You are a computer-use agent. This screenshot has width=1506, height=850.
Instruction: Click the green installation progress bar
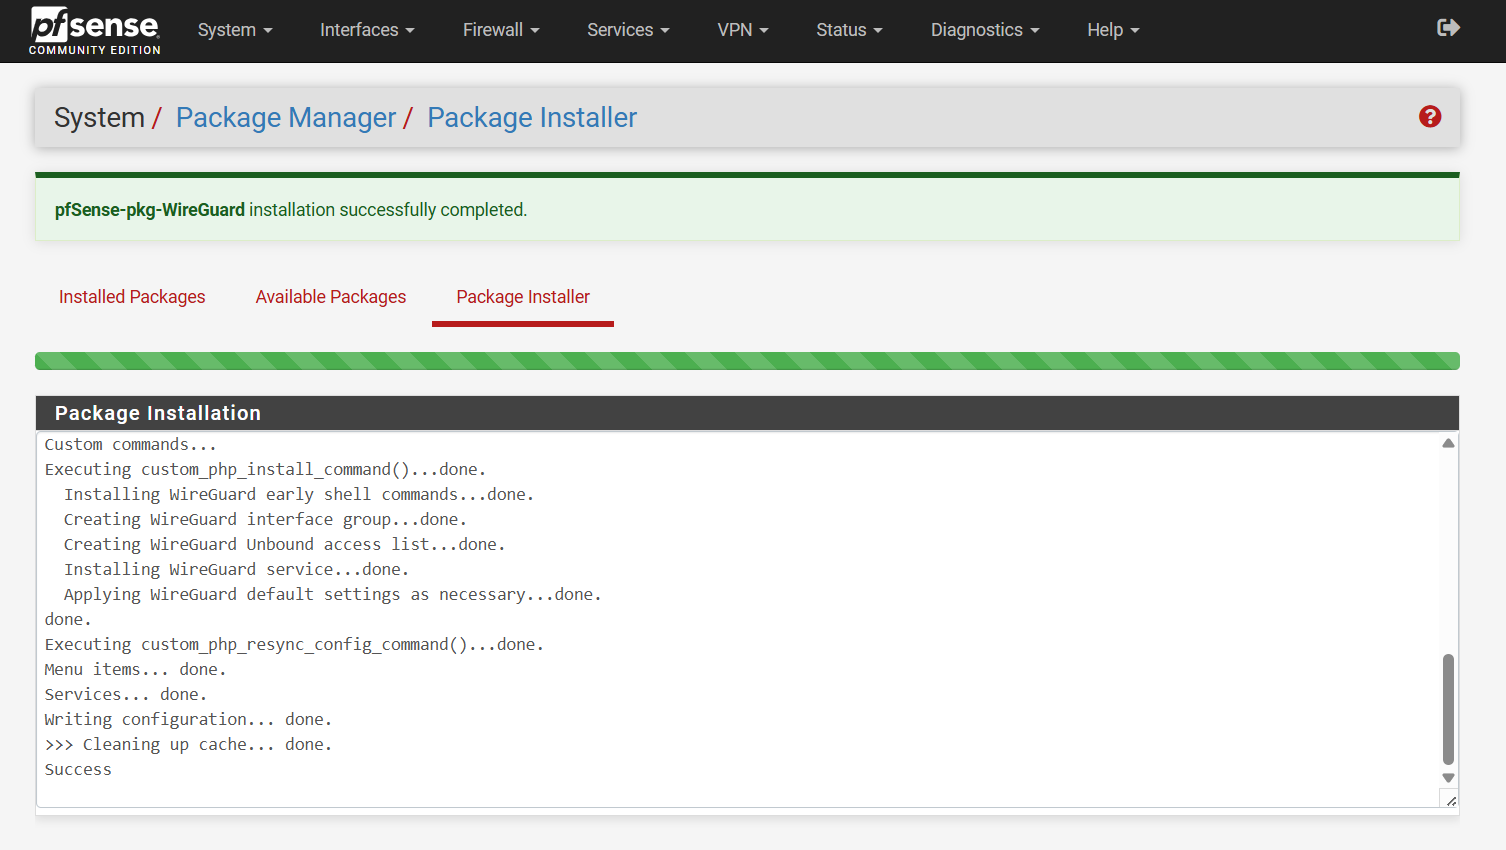point(747,361)
